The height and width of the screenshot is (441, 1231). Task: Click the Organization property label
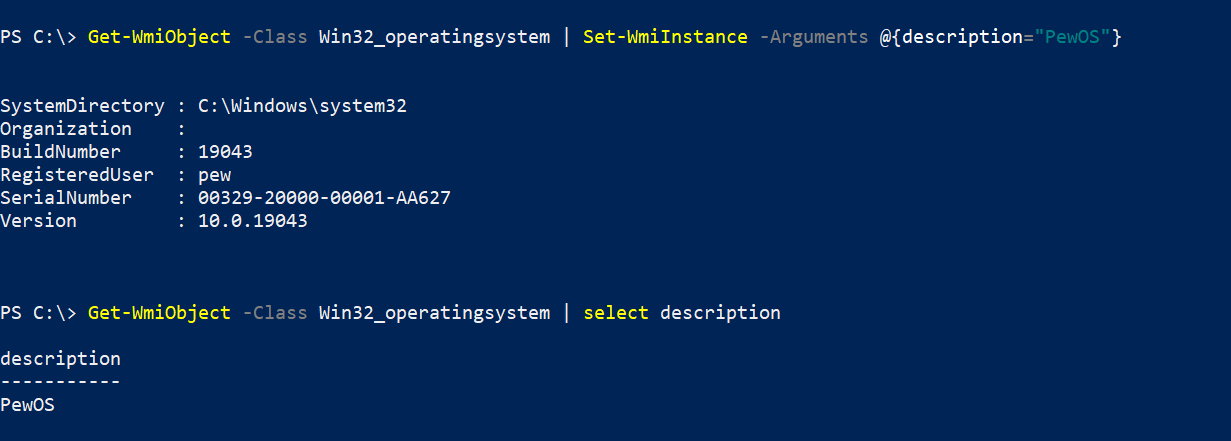click(66, 129)
